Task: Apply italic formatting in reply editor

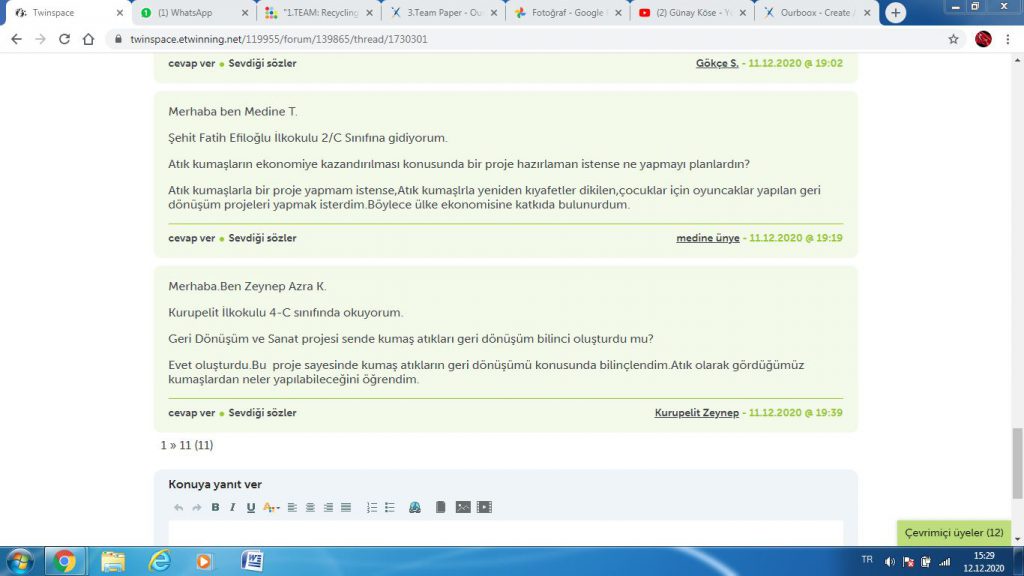Action: tap(232, 508)
